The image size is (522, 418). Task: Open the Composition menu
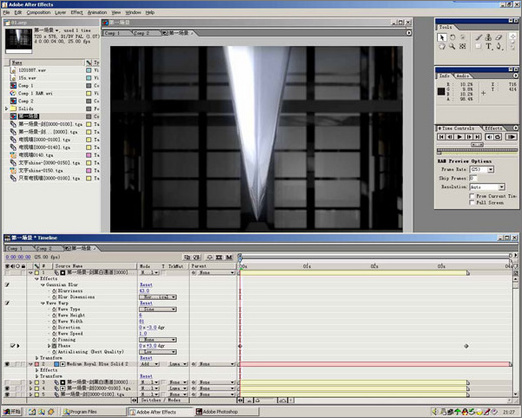(x=38, y=12)
